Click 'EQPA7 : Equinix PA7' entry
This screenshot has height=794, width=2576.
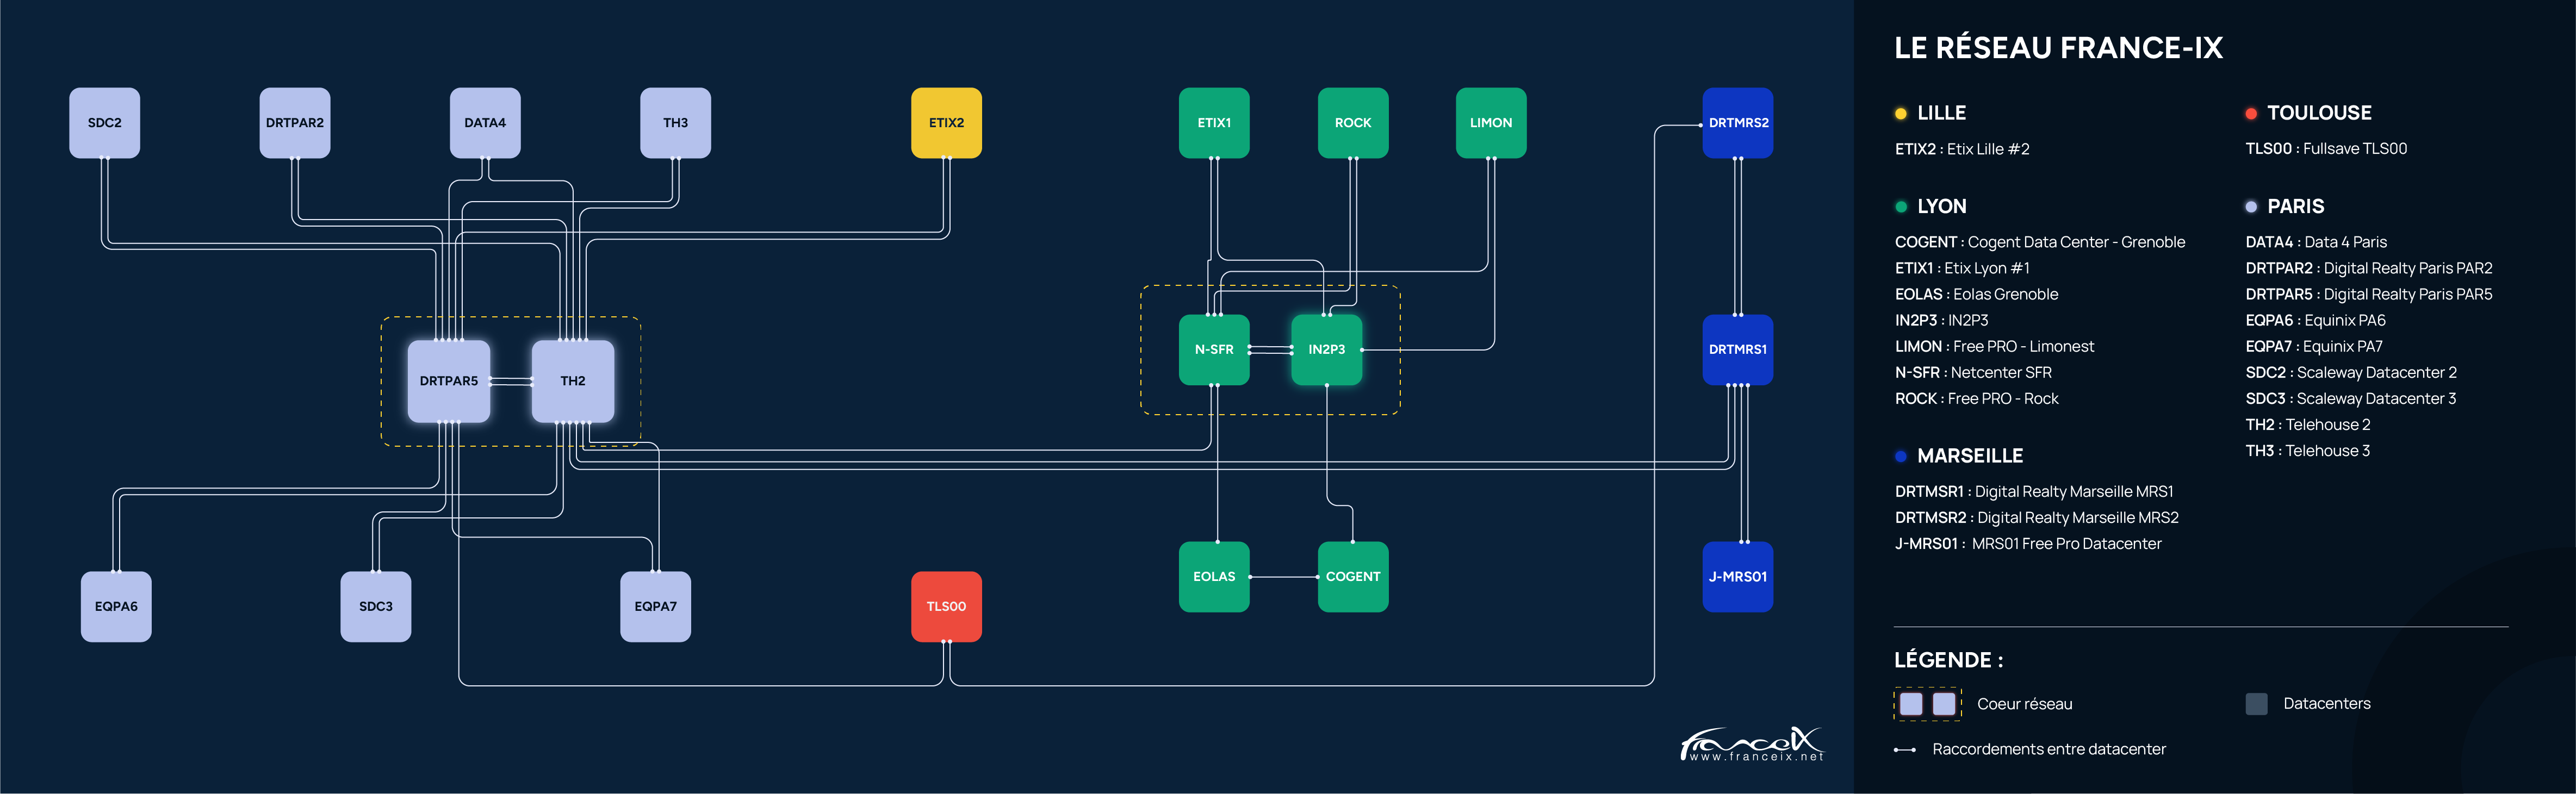[x=2314, y=346]
